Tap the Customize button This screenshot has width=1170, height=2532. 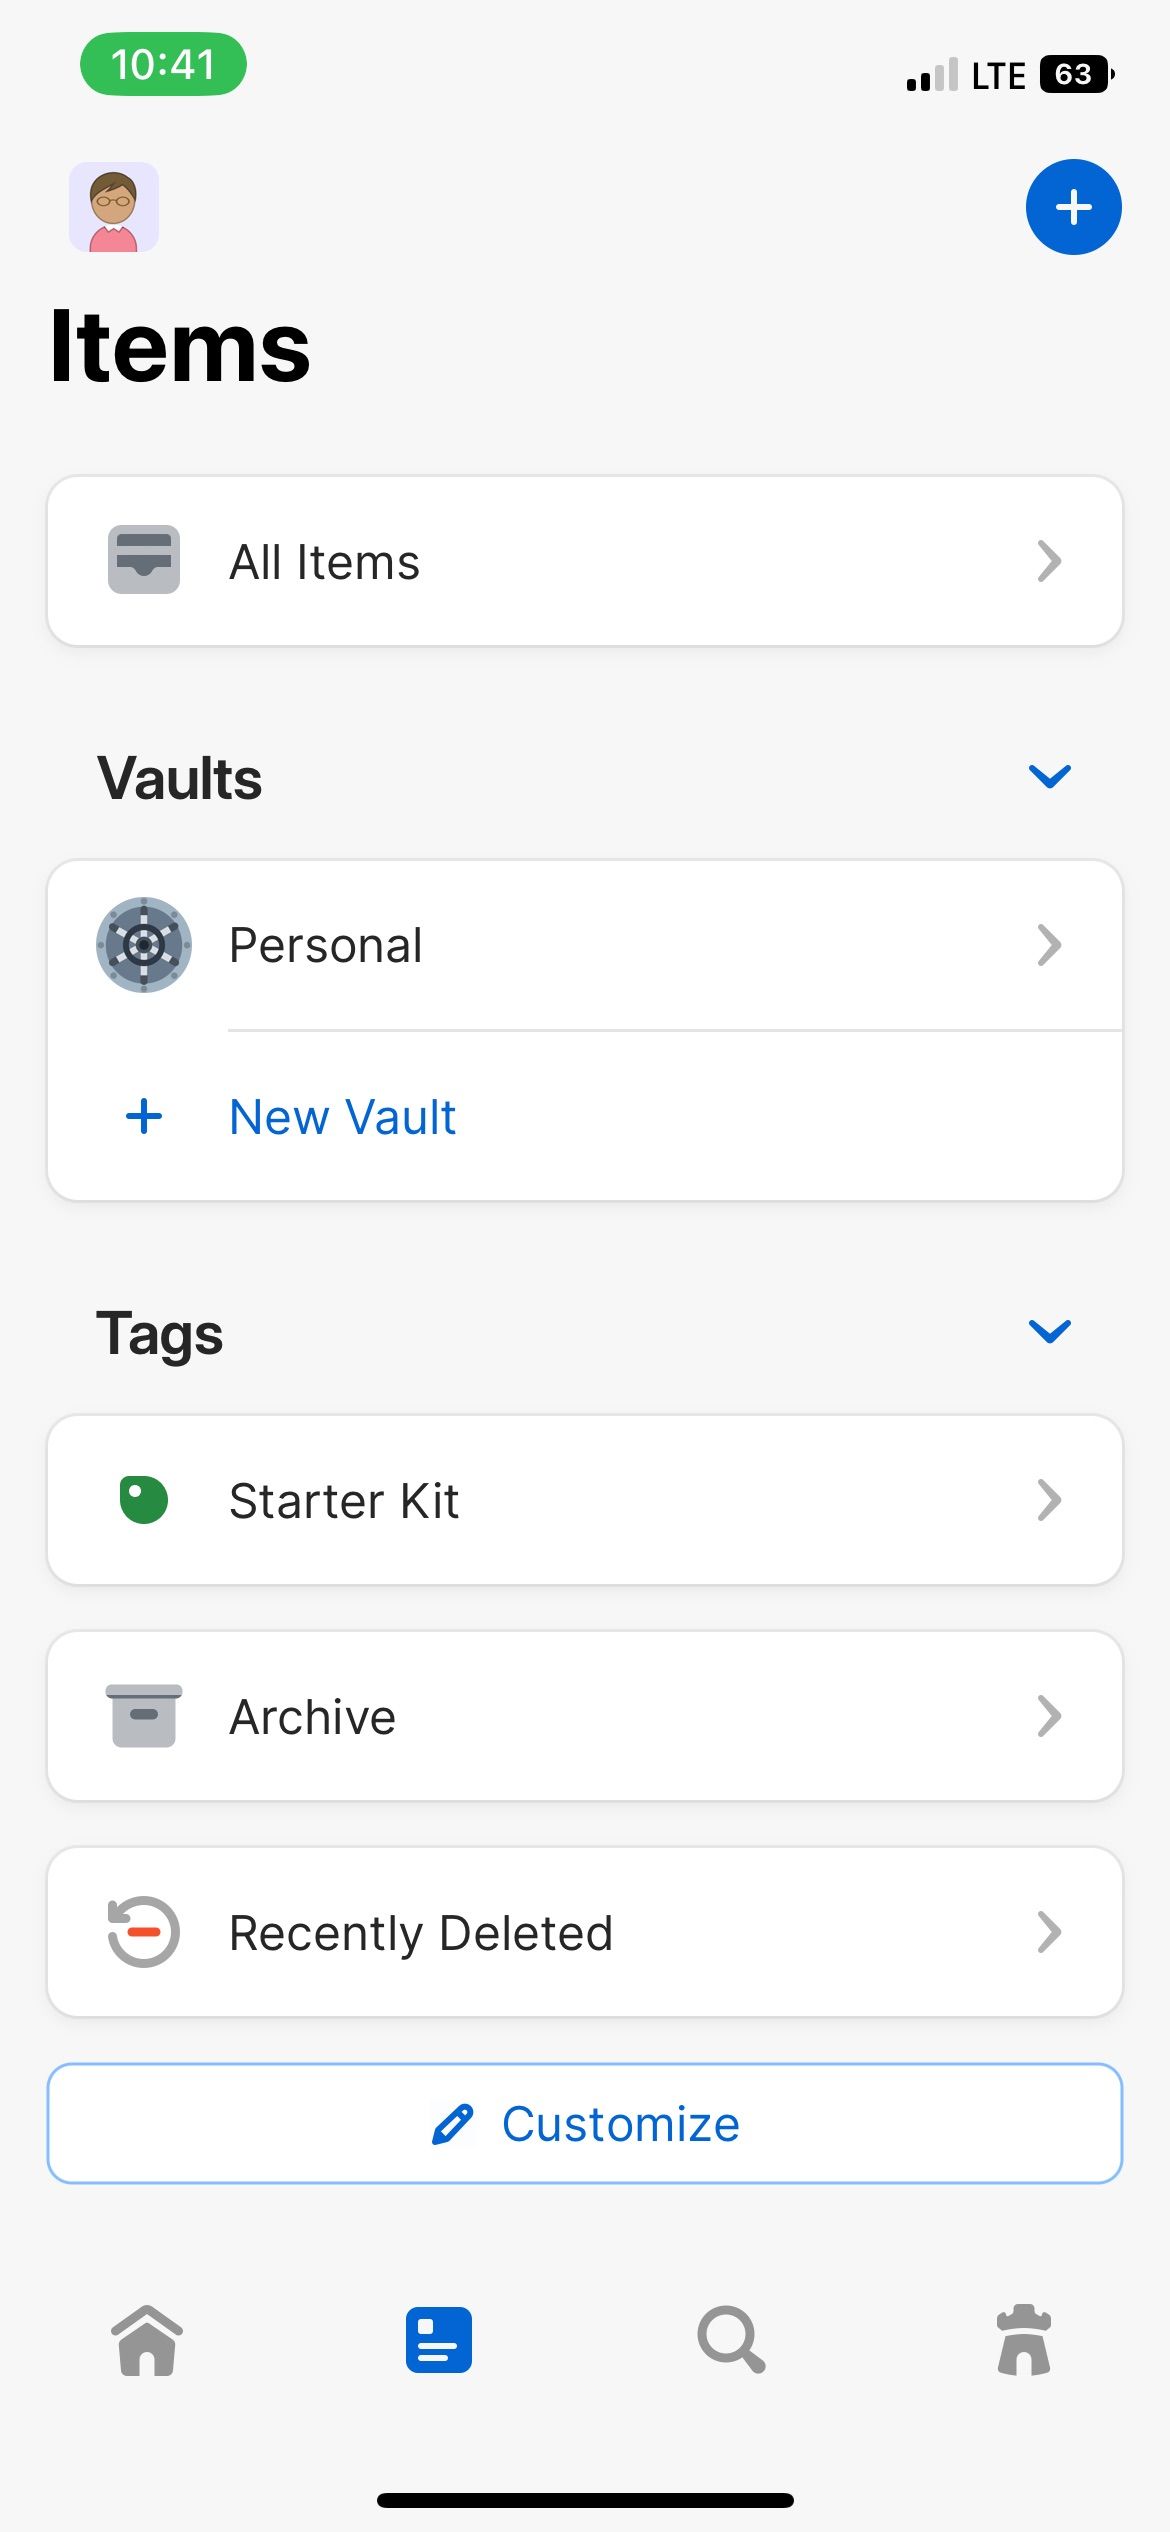point(585,2124)
